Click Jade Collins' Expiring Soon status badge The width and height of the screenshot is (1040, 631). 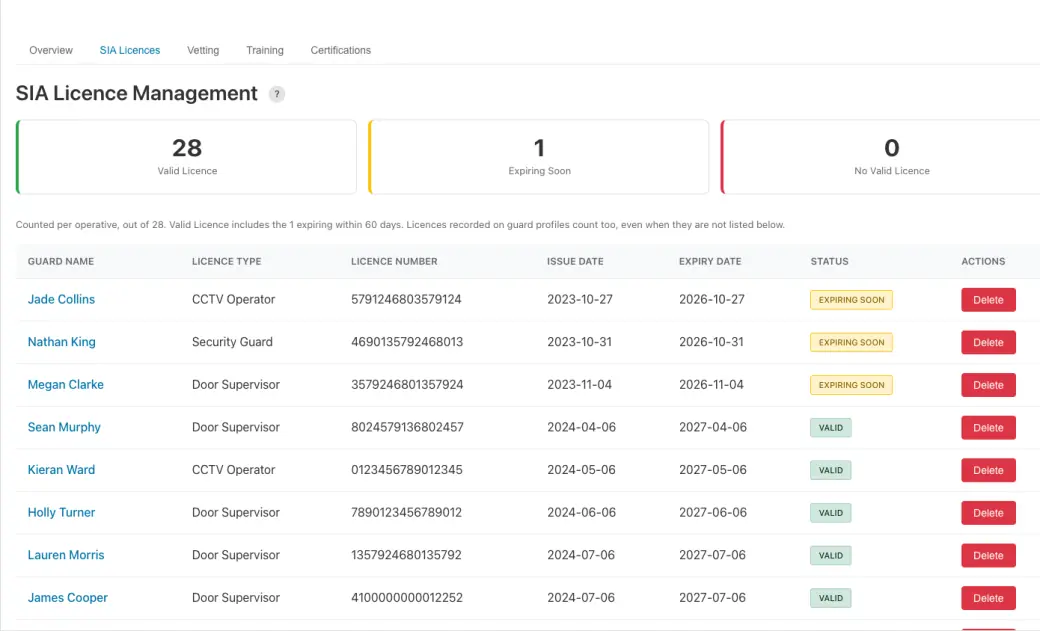pyautogui.click(x=852, y=300)
